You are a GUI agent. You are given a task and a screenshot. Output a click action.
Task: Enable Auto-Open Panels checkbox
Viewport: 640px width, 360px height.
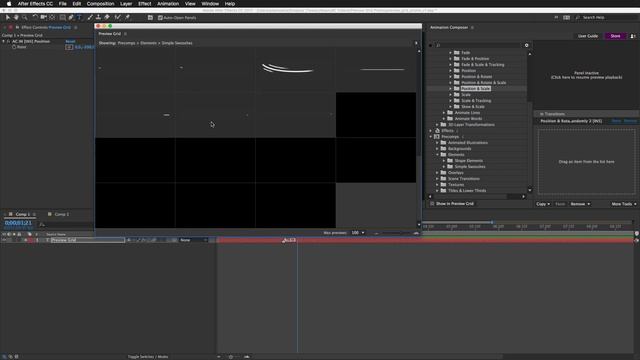(x=160, y=18)
